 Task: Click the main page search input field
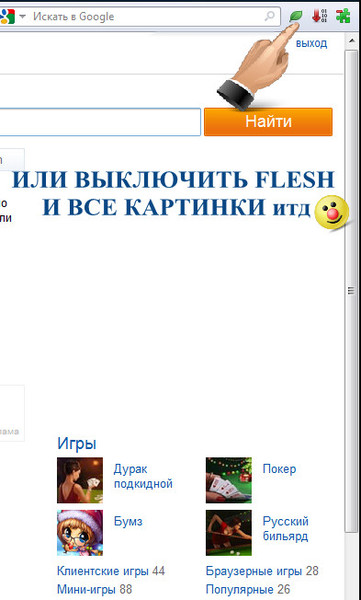[x=100, y=122]
